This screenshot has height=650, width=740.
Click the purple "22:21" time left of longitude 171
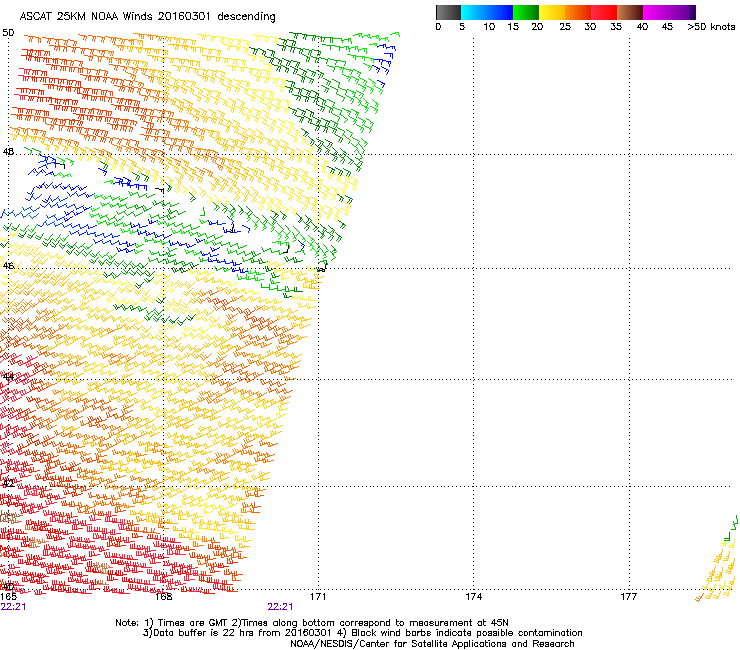[x=280, y=607]
